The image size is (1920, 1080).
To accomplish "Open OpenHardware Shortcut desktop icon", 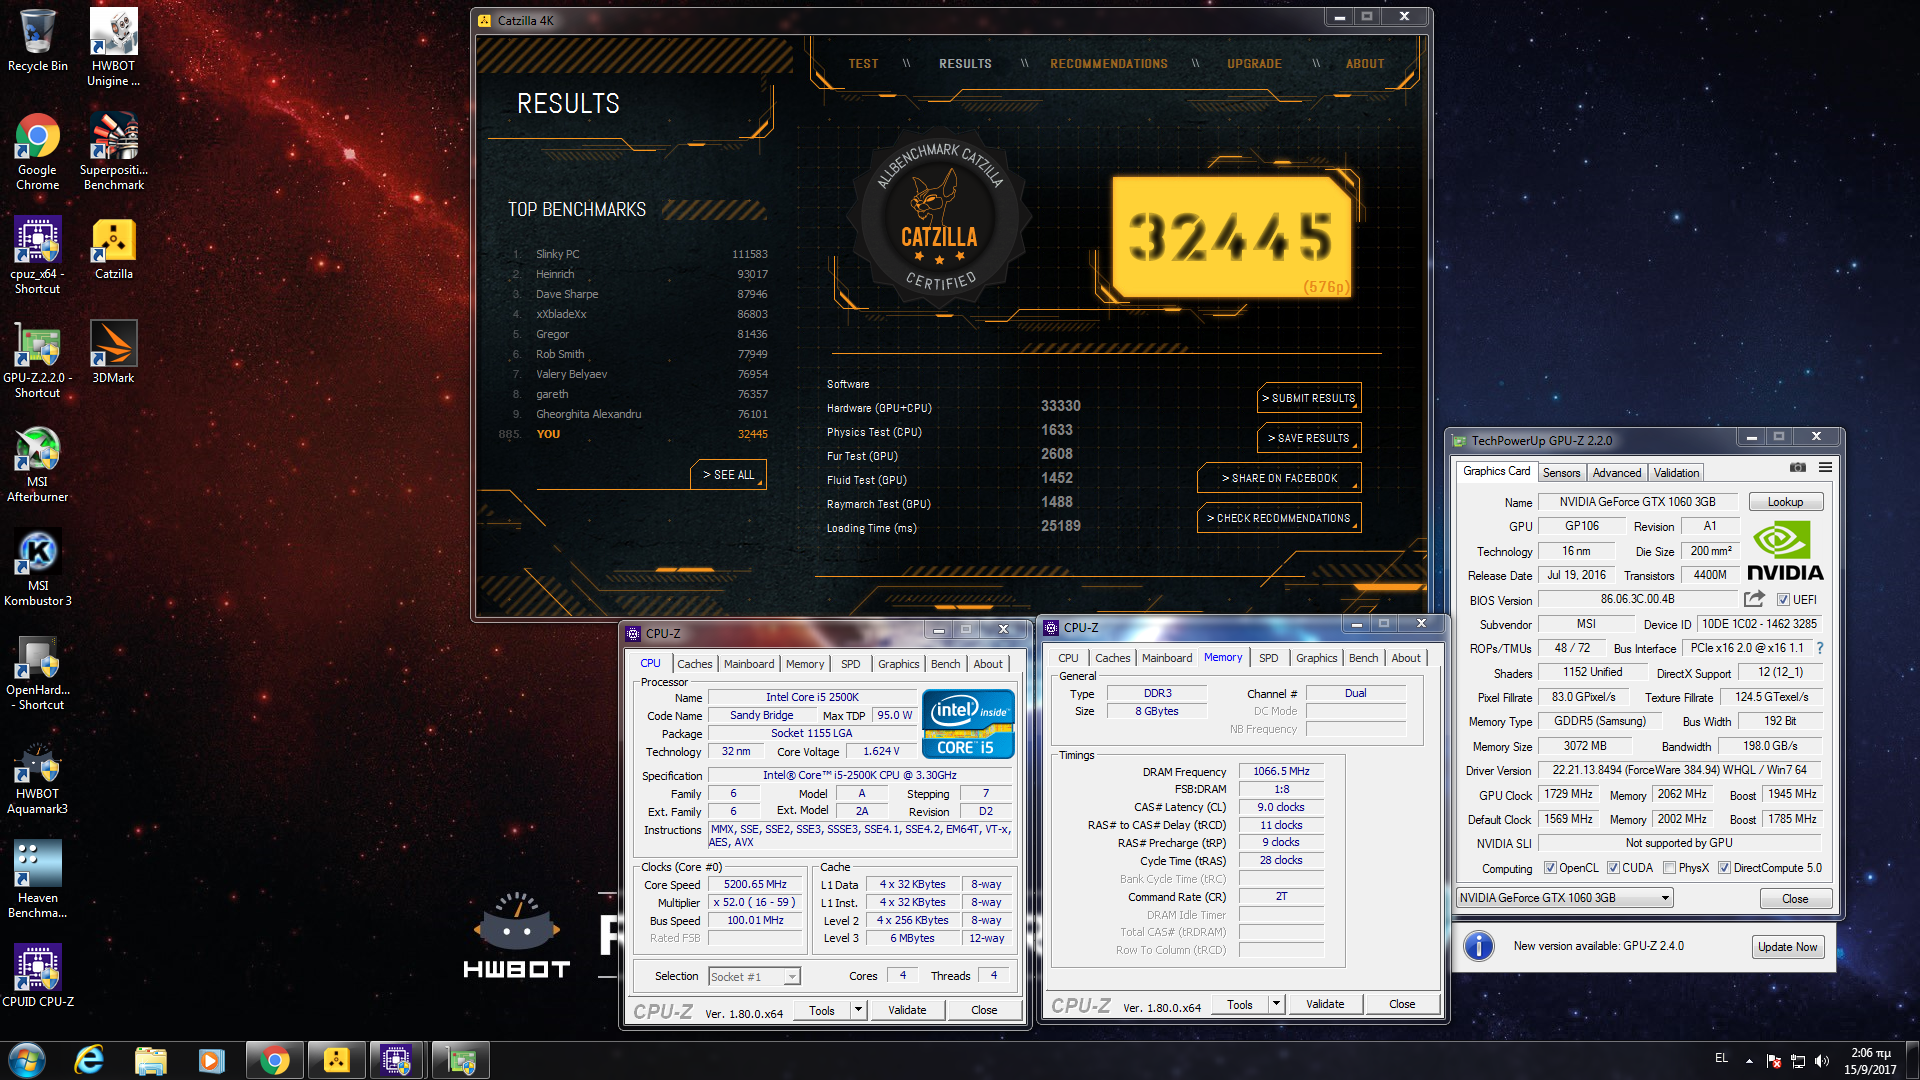I will tap(38, 671).
